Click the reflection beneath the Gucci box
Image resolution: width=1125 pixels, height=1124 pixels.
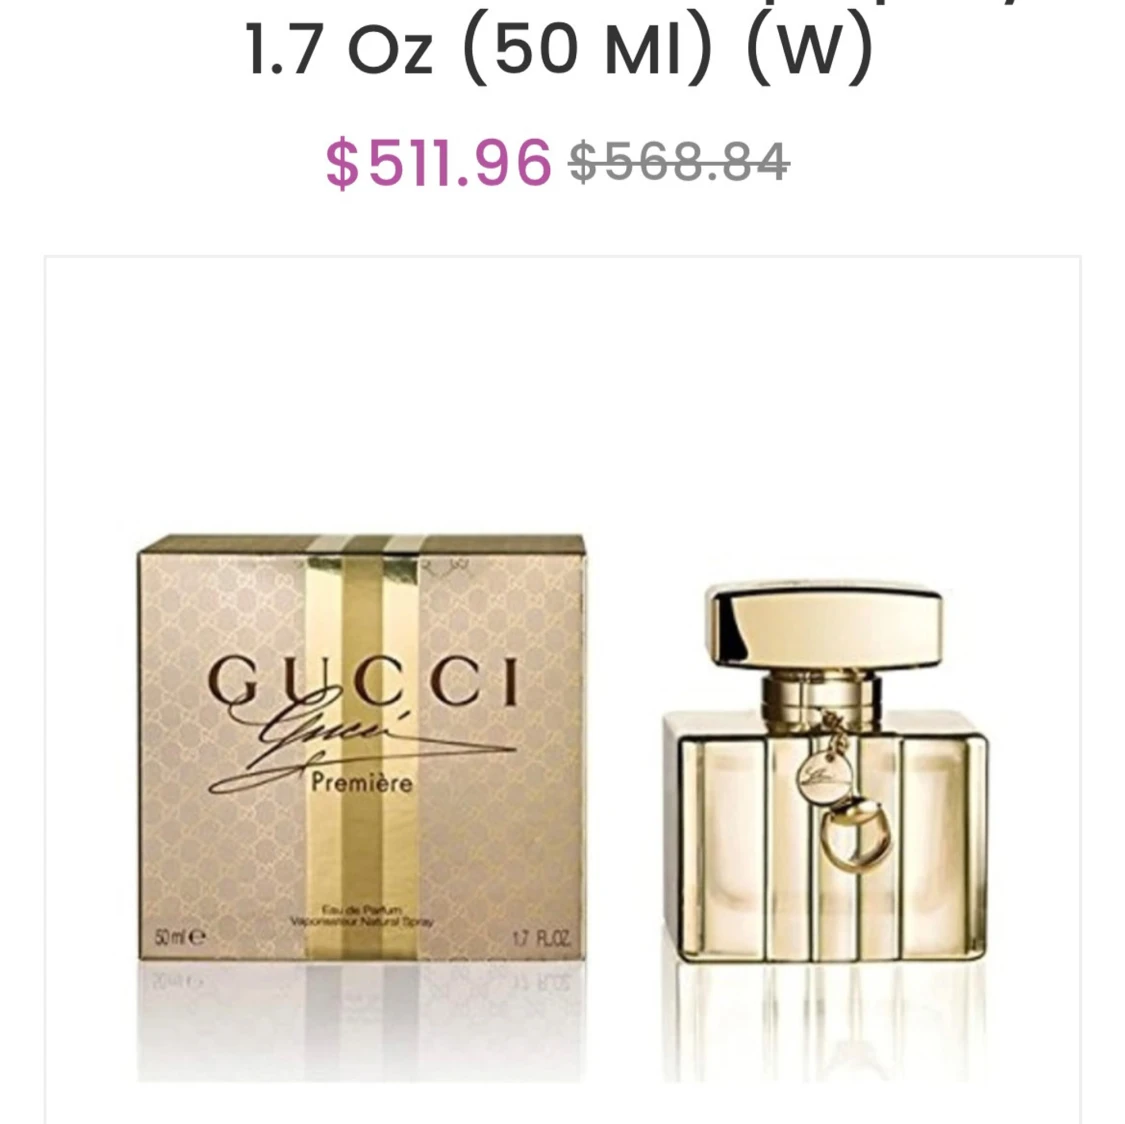click(x=362, y=1022)
